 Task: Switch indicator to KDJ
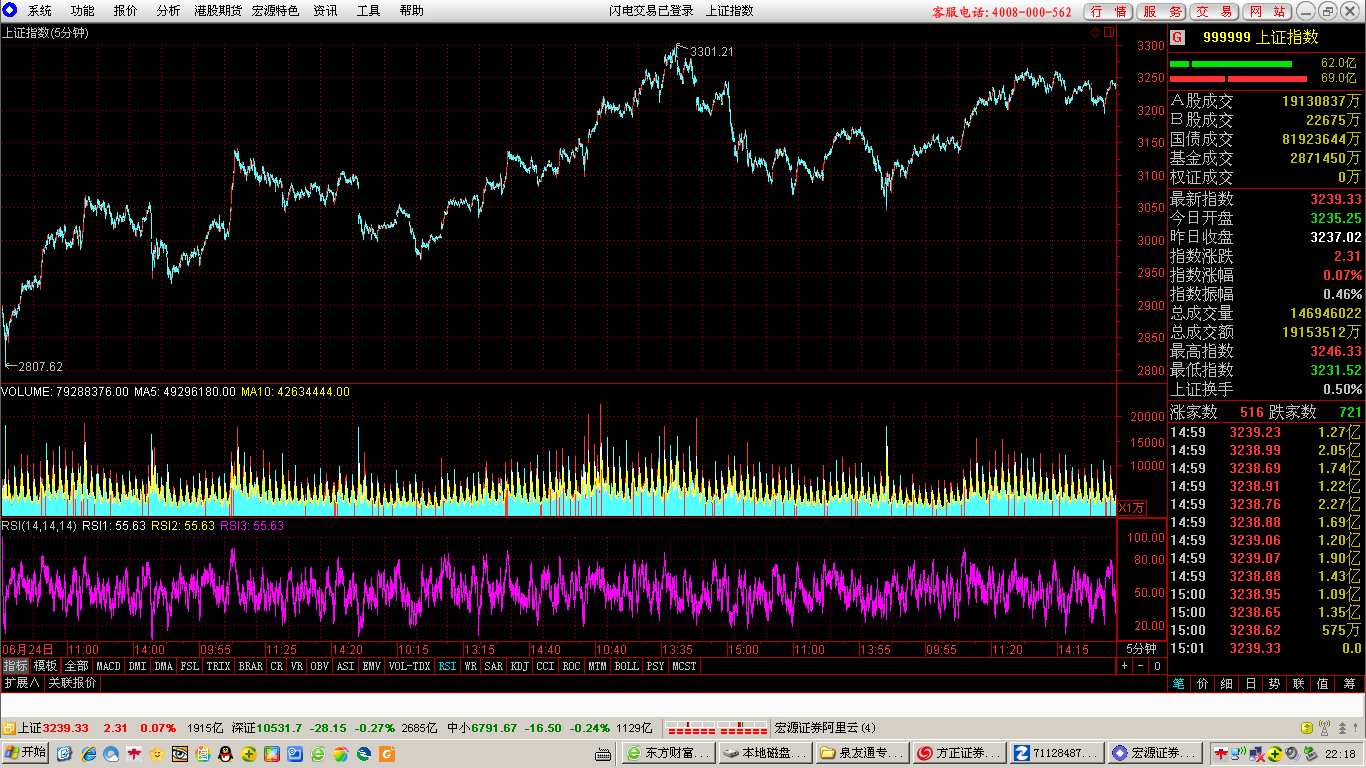pos(520,665)
